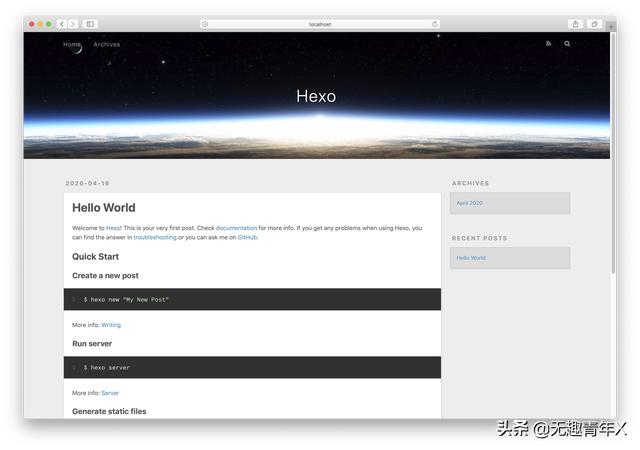Open the Safari share menu
The width and height of the screenshot is (640, 450).
pos(576,24)
